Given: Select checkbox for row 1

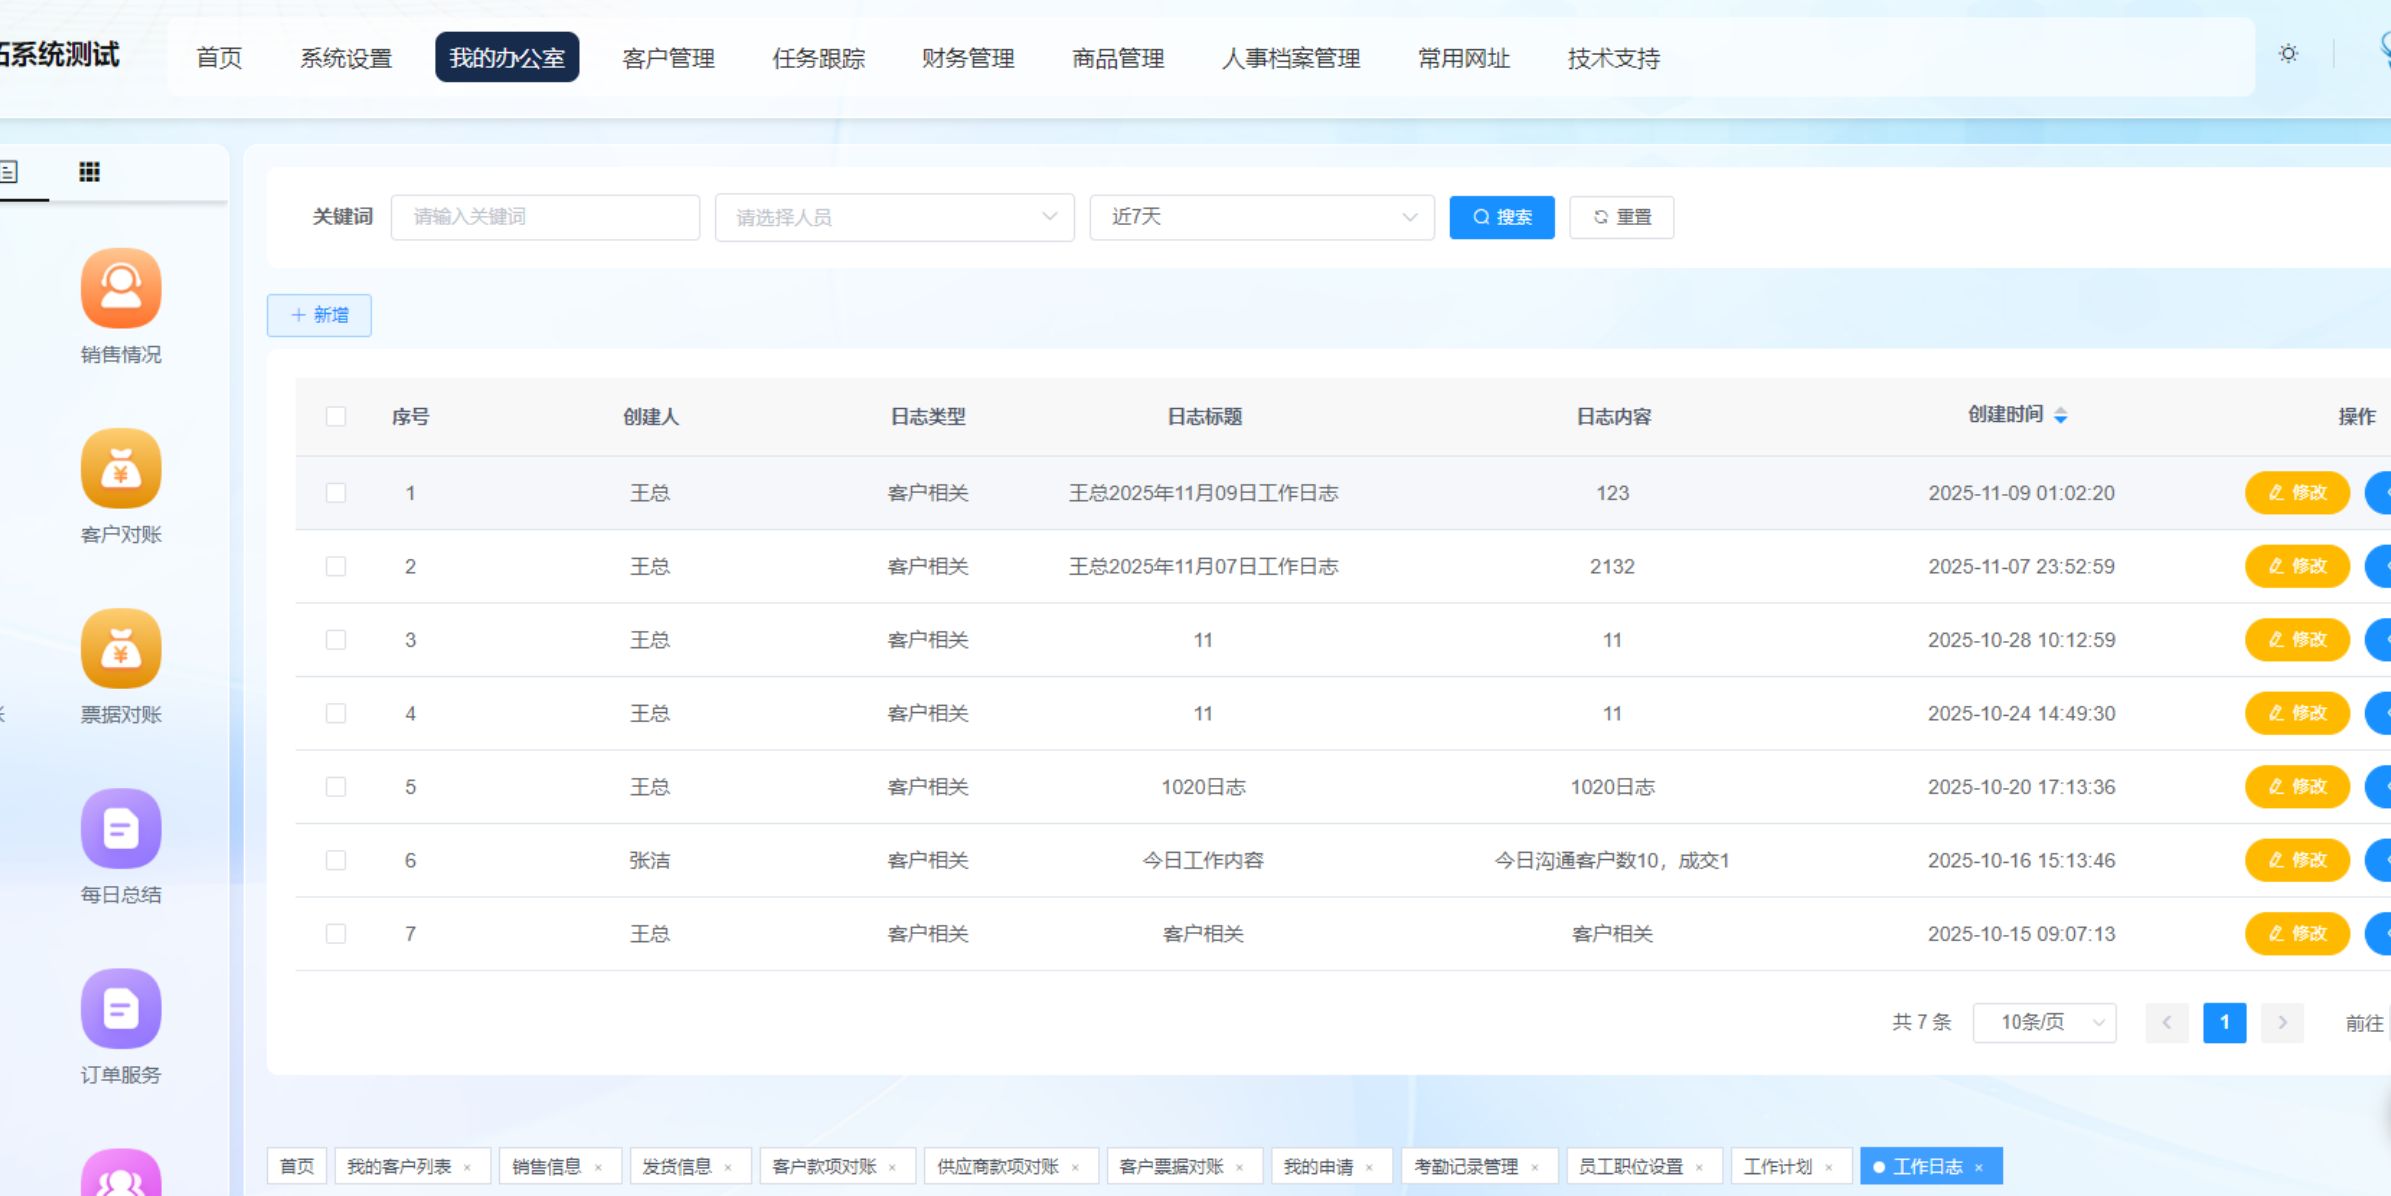Looking at the screenshot, I should 336,493.
